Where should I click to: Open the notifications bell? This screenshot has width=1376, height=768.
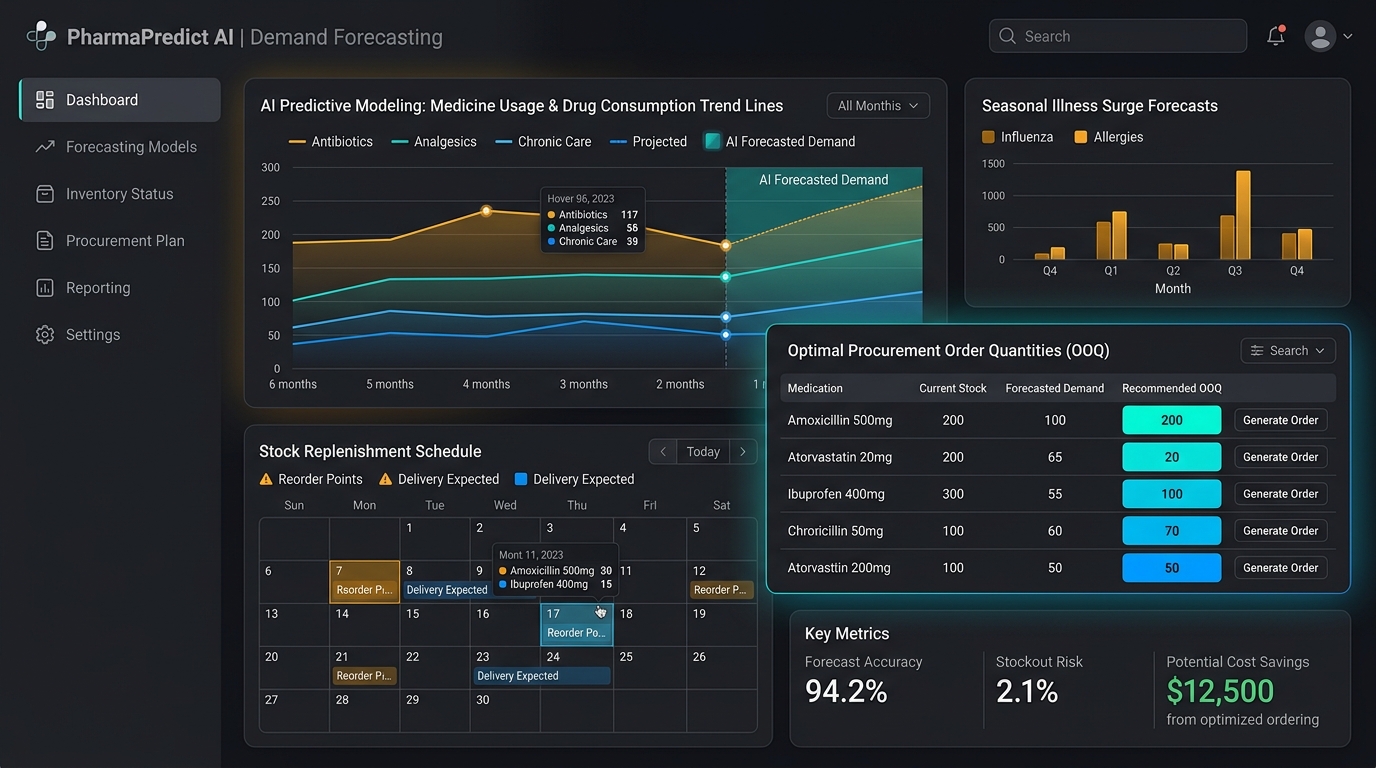click(1276, 36)
